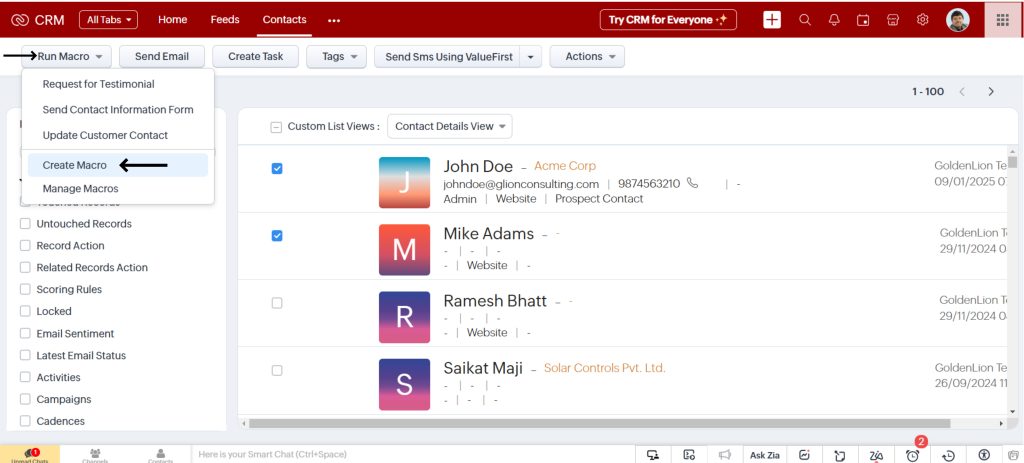Click the reminders alarm clock icon

912,455
